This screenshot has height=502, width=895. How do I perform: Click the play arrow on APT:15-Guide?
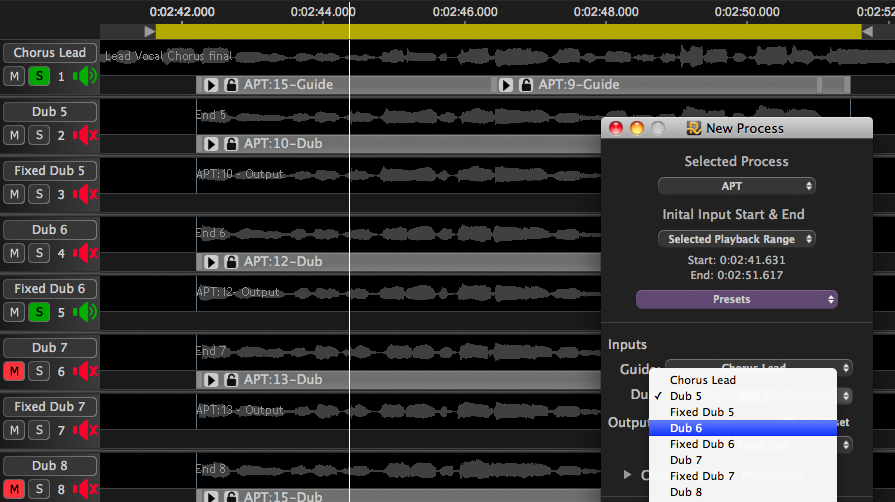point(211,85)
